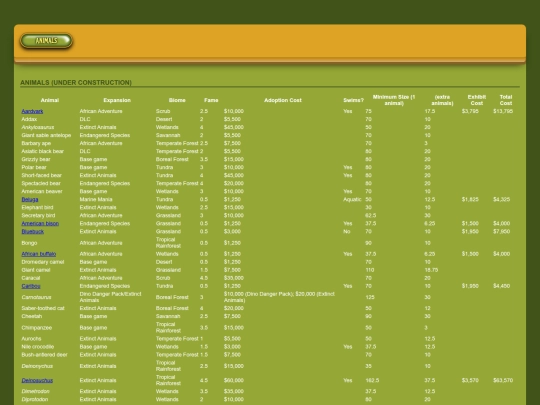Select the Asiatic black bear name

pyautogui.click(x=42, y=151)
